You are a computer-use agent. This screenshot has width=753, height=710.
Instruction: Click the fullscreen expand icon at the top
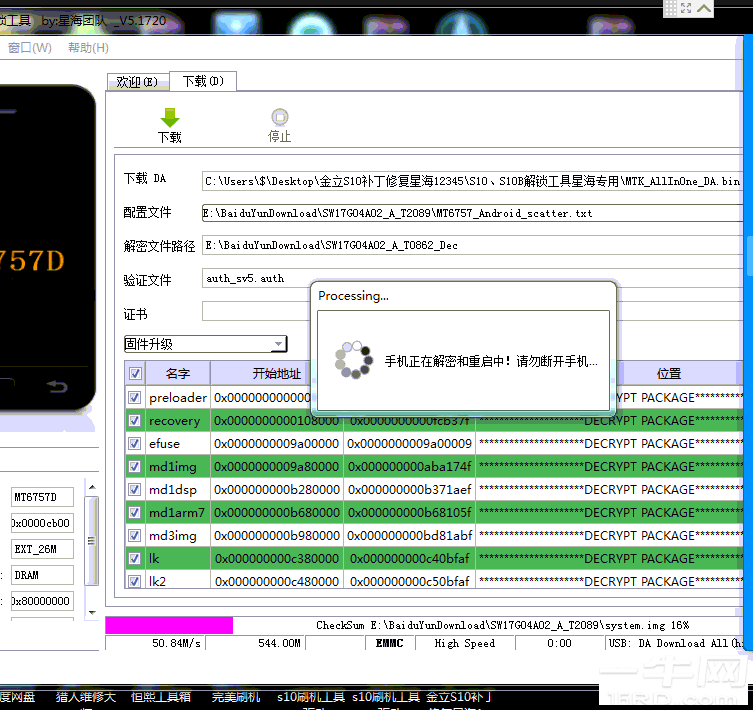pyautogui.click(x=686, y=8)
